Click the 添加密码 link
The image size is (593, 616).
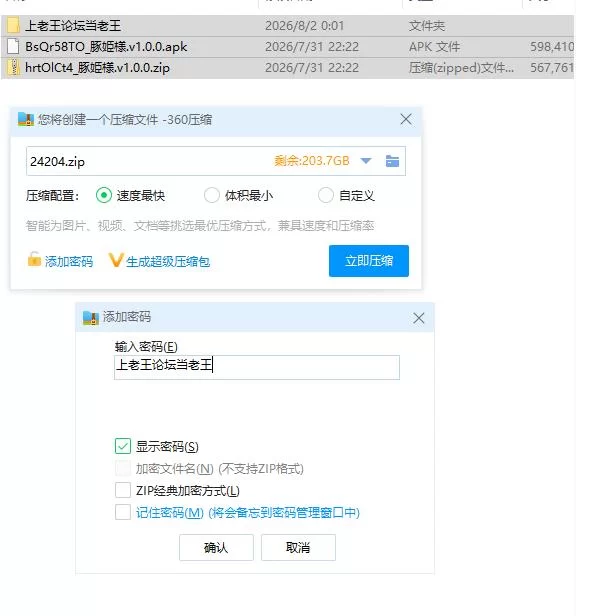[x=69, y=261]
